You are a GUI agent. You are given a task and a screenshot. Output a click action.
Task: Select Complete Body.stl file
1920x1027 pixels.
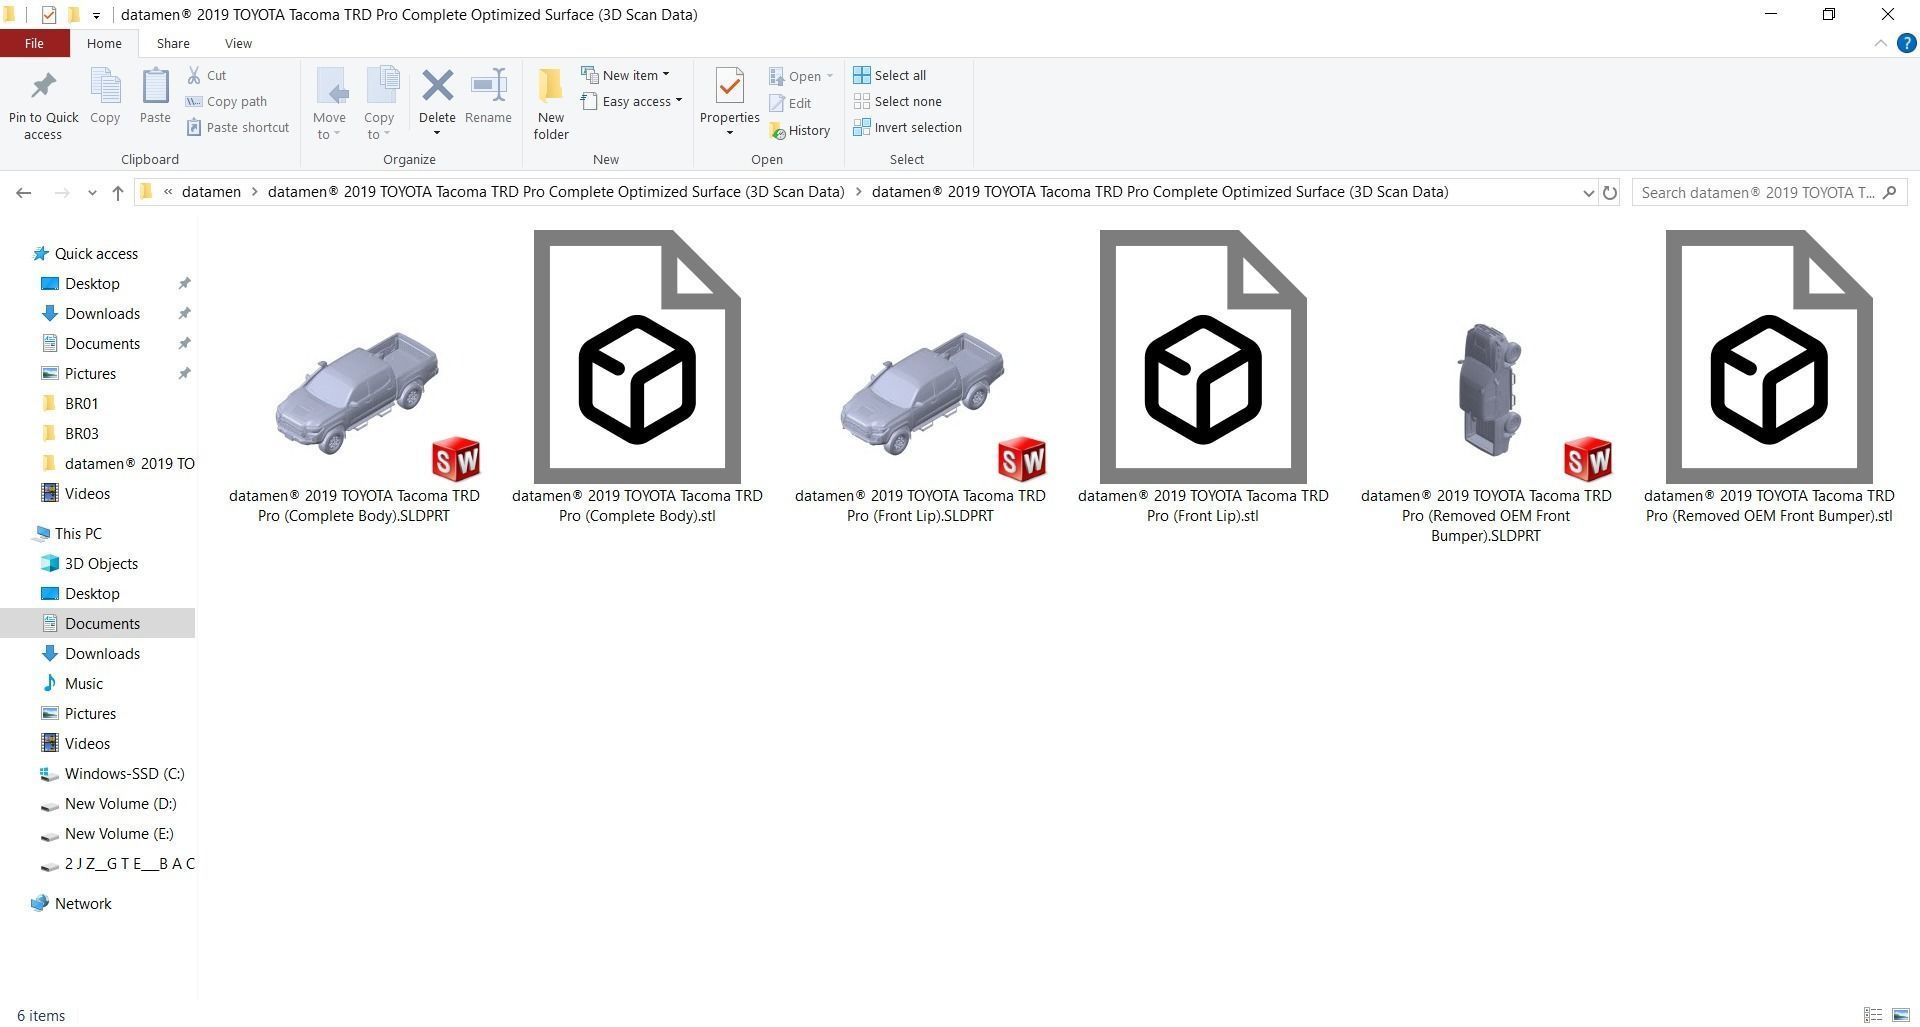(x=637, y=357)
